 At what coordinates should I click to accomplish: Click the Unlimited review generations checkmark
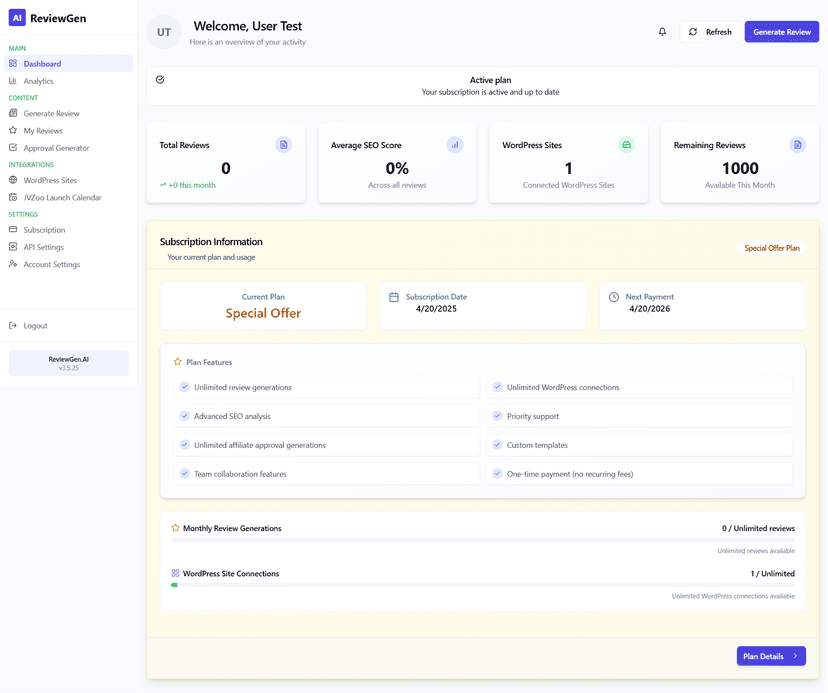point(184,387)
